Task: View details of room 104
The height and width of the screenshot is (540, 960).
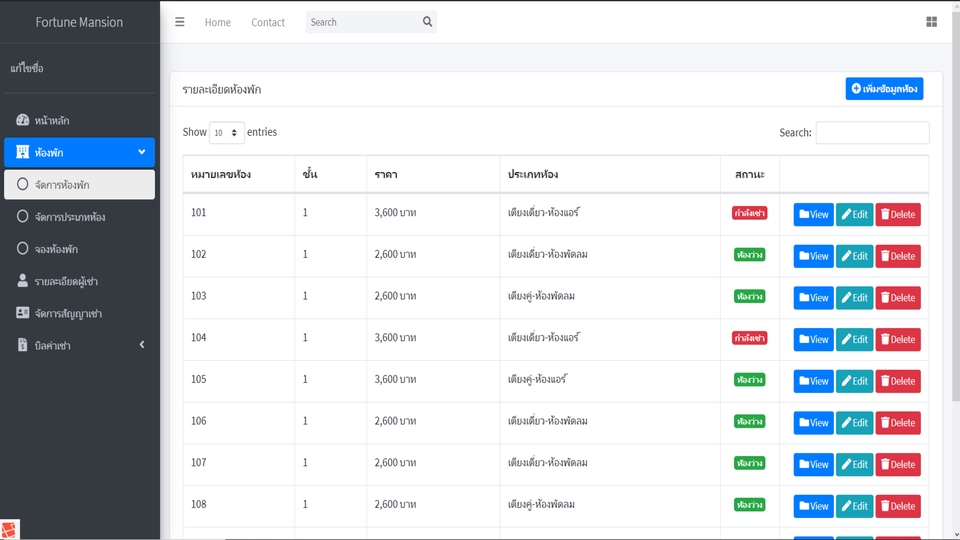Action: click(x=814, y=339)
